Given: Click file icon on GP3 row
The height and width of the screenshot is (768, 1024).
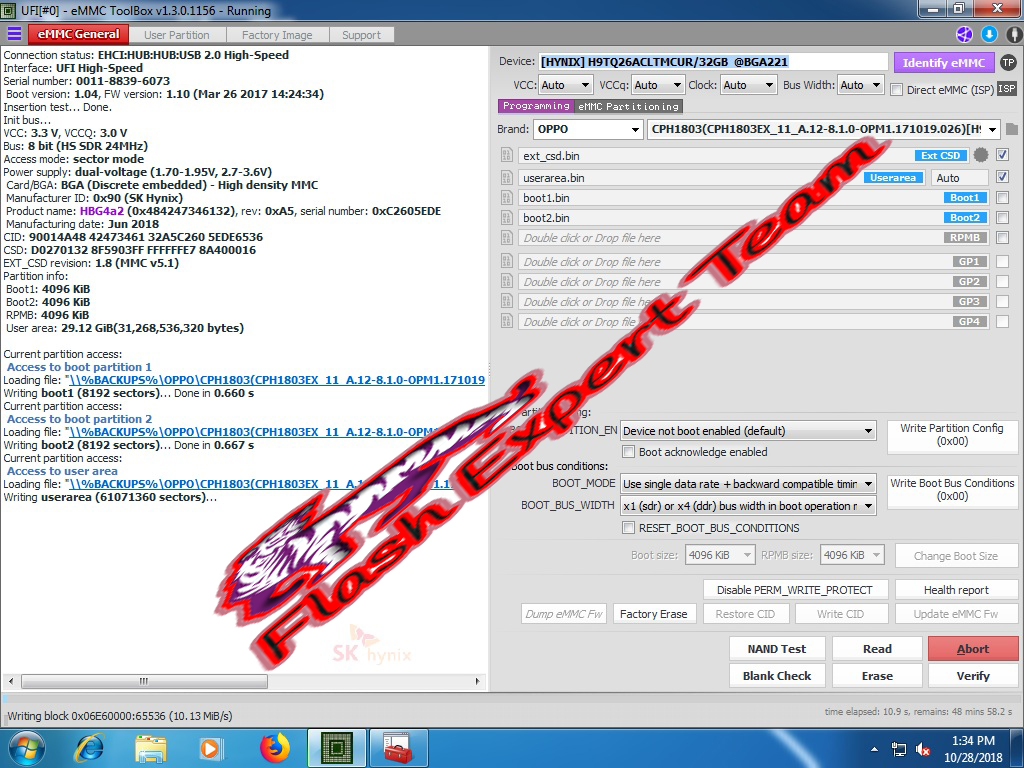Looking at the screenshot, I should coord(506,302).
